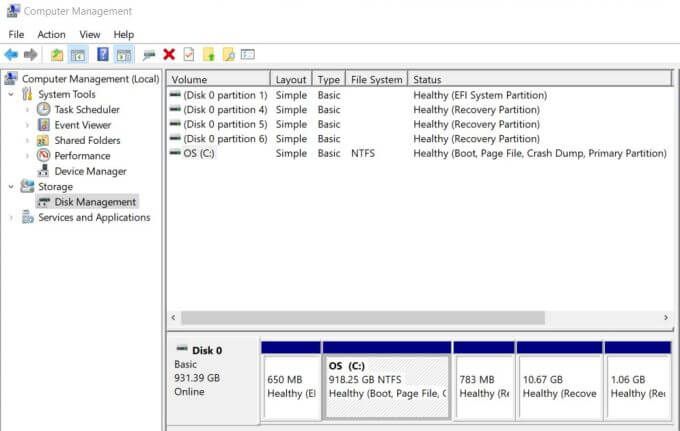Toggle Show/Hide Console Tree icon
680x431 pixels.
pos(78,55)
